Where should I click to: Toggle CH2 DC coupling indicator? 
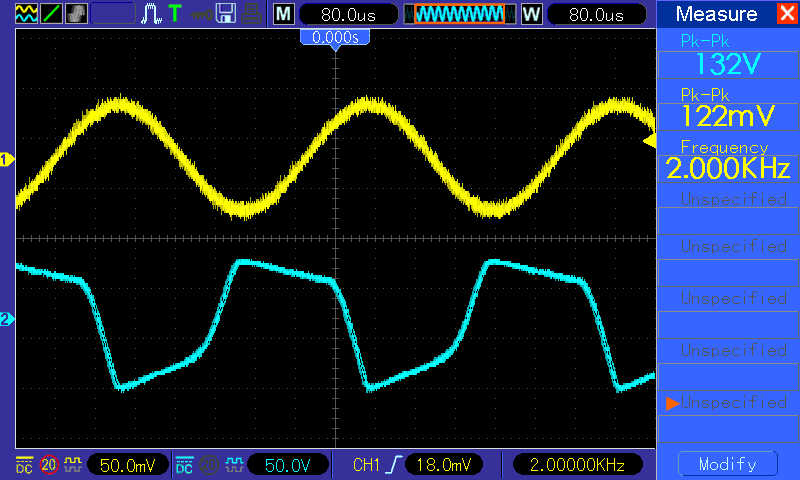184,464
